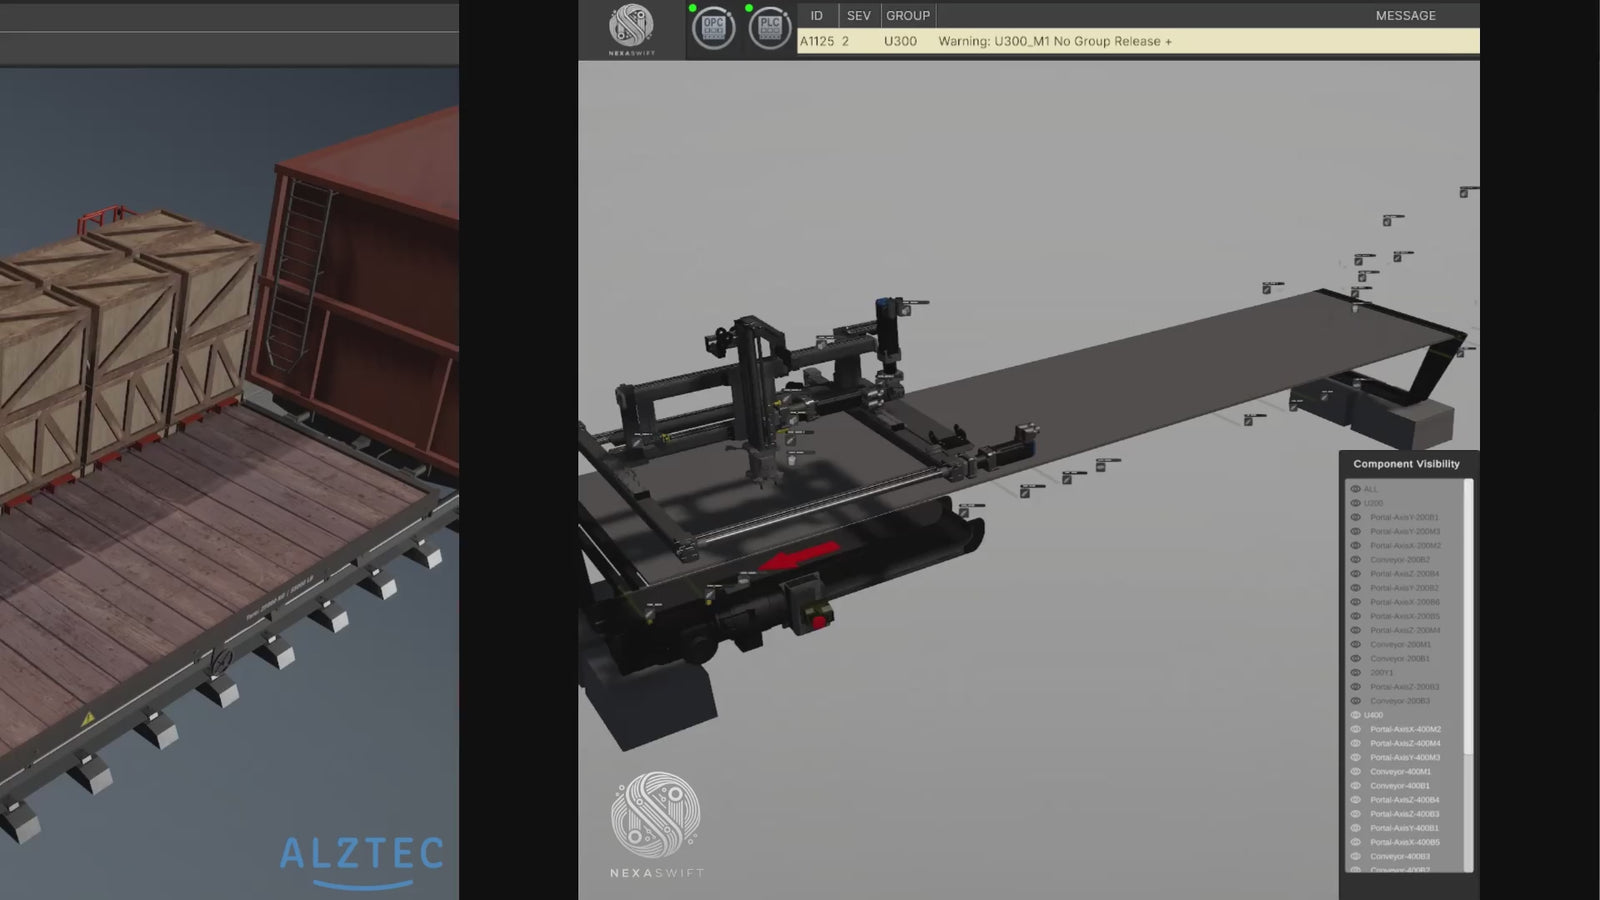Viewport: 1600px width, 900px height.
Task: Toggle the eye icon for Portal-AxisY-400M3
Action: (x=1356, y=757)
